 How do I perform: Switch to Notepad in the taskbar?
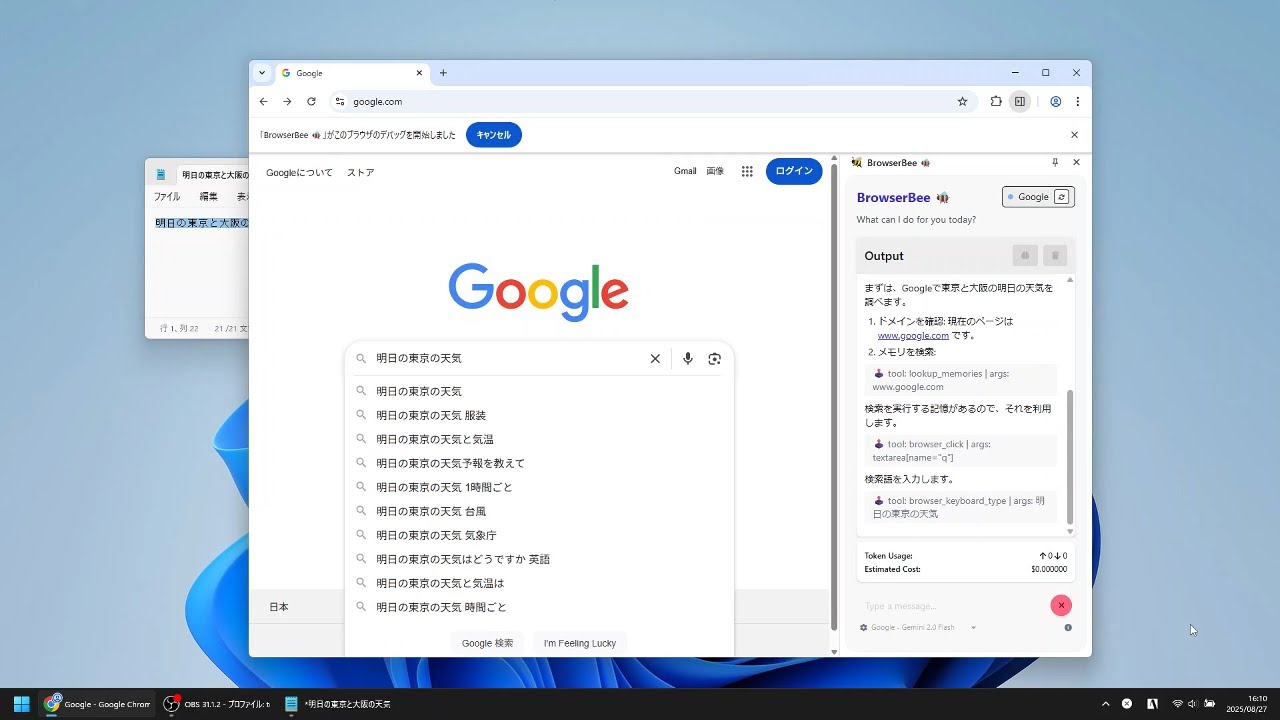click(x=338, y=704)
